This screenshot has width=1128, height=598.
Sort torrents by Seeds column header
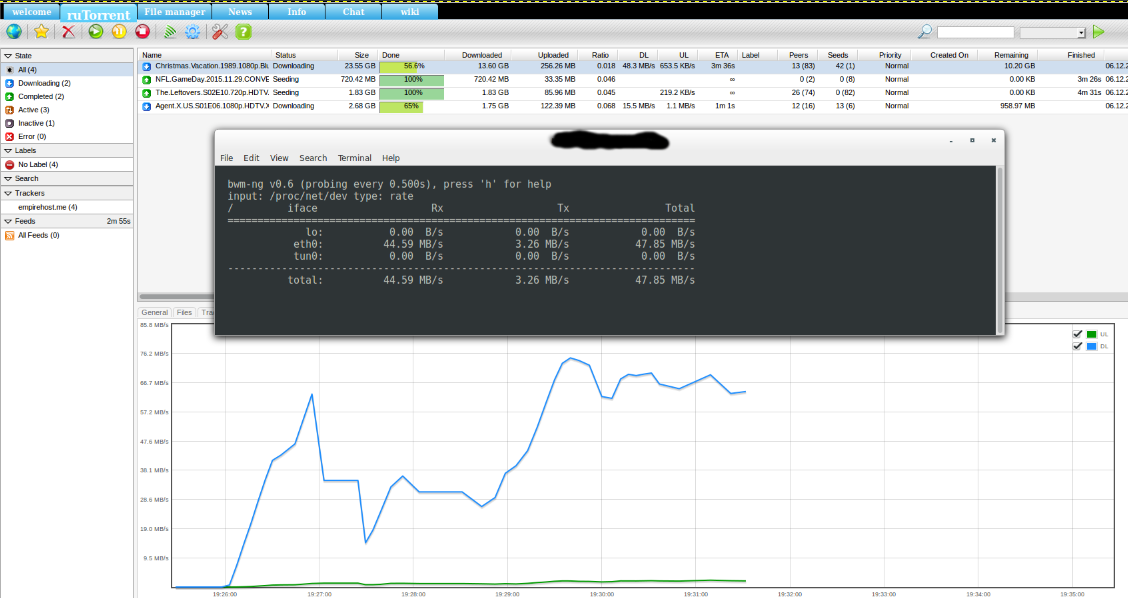click(x=837, y=55)
